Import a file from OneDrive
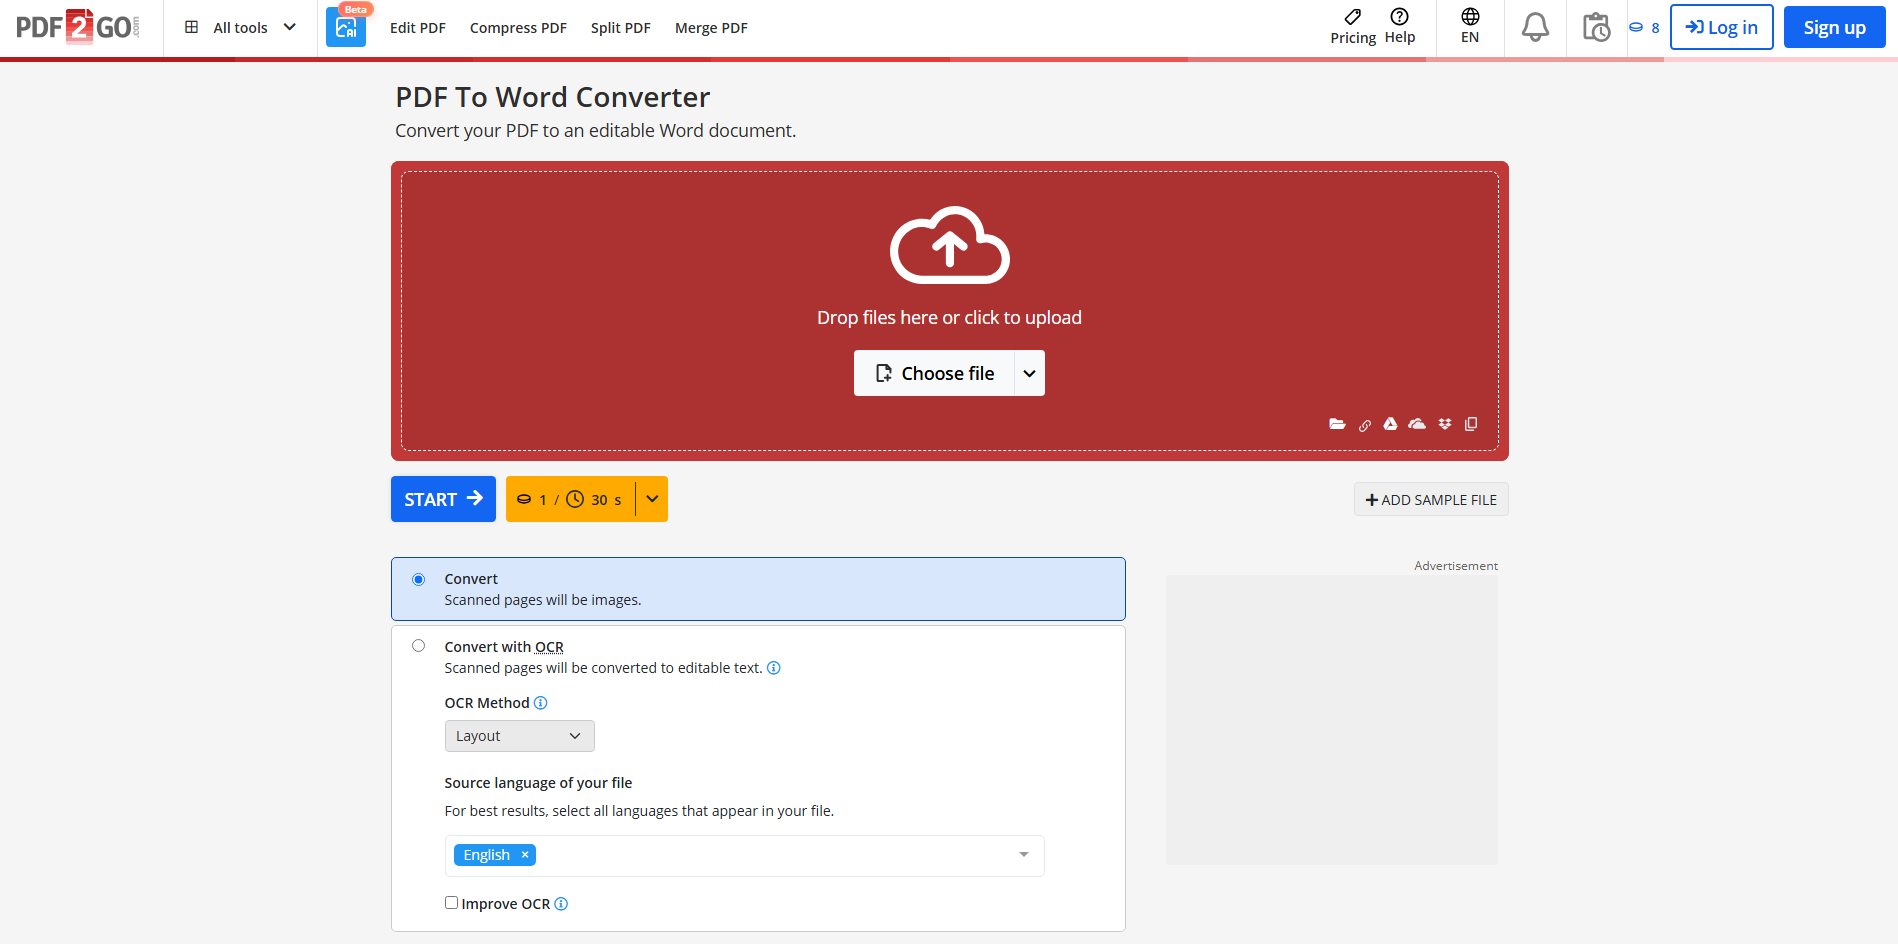1898x944 pixels. [x=1417, y=424]
